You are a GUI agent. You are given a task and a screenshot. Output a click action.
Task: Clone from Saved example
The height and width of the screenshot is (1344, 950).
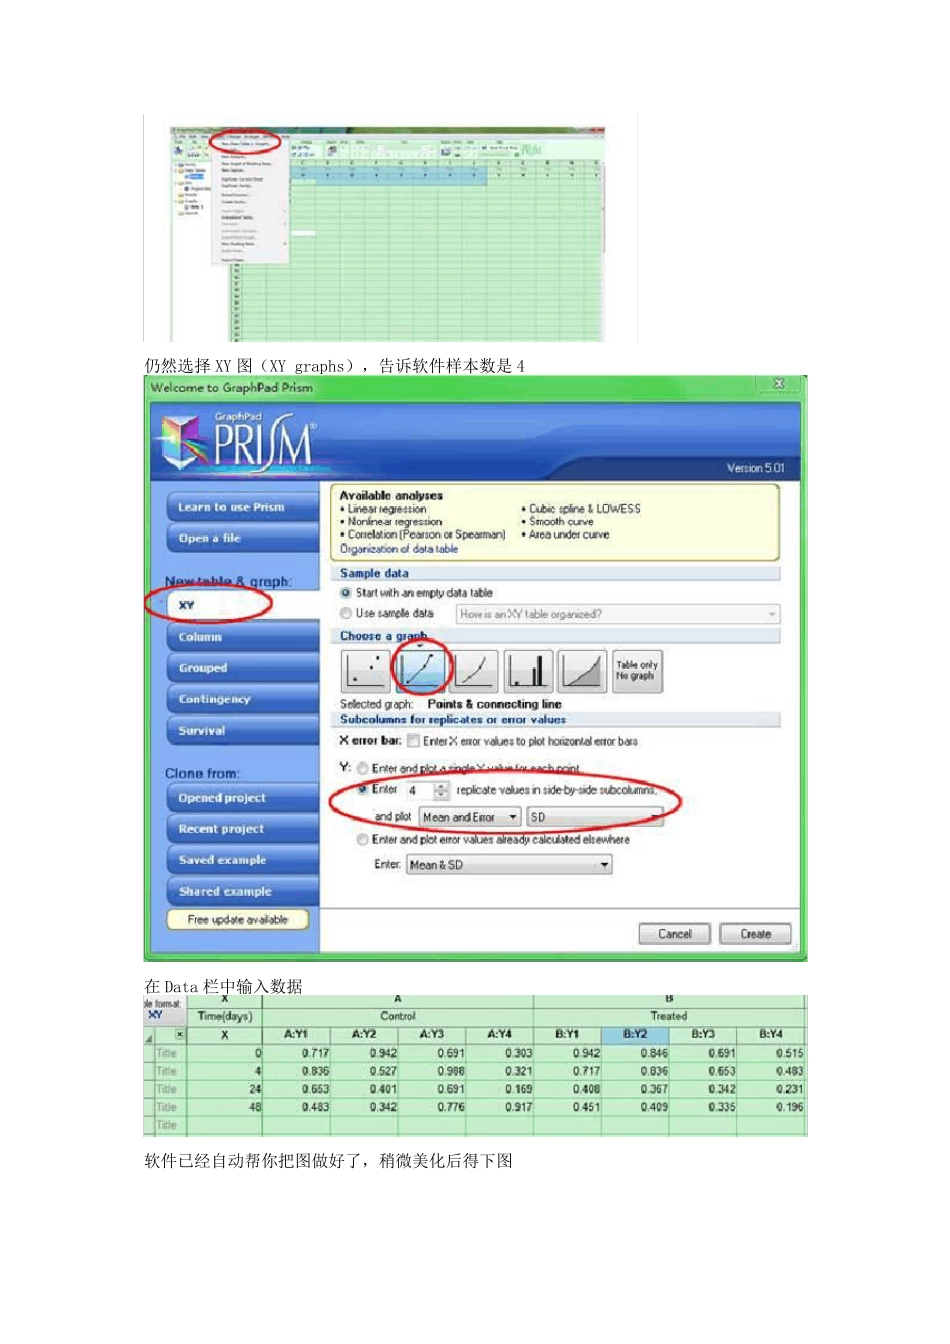point(243,860)
